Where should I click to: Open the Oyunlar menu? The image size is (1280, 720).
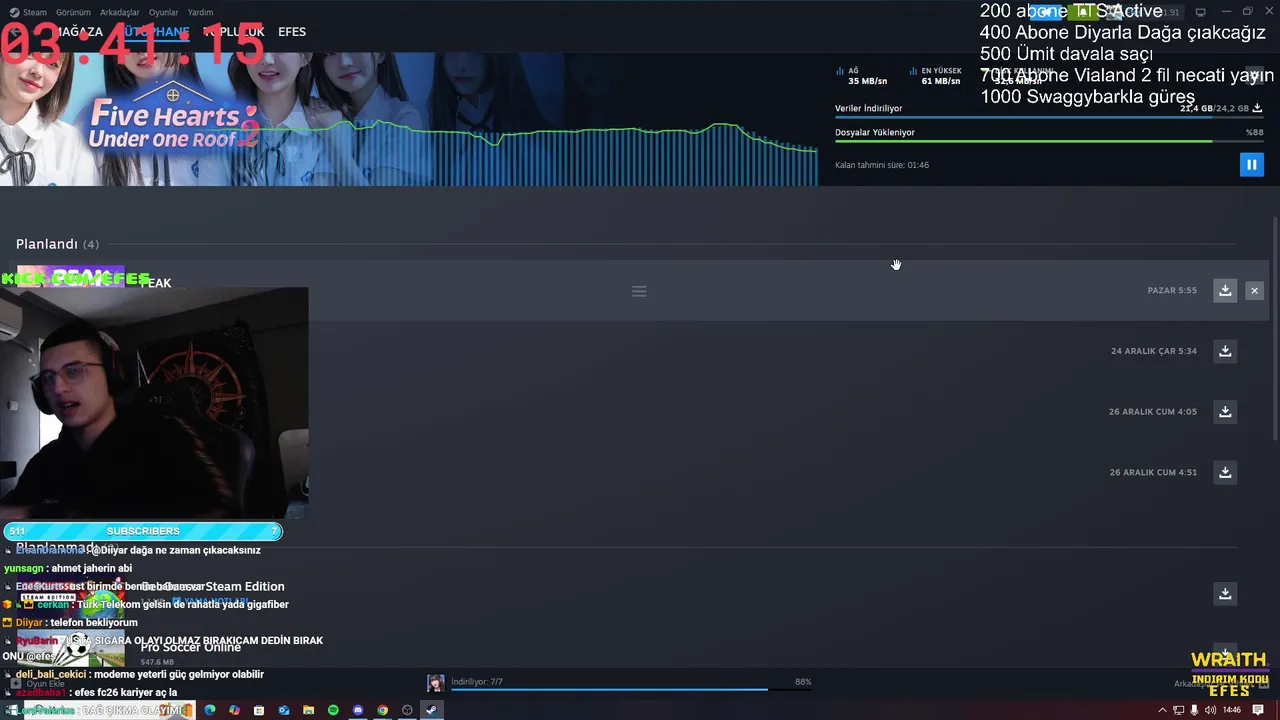point(163,12)
